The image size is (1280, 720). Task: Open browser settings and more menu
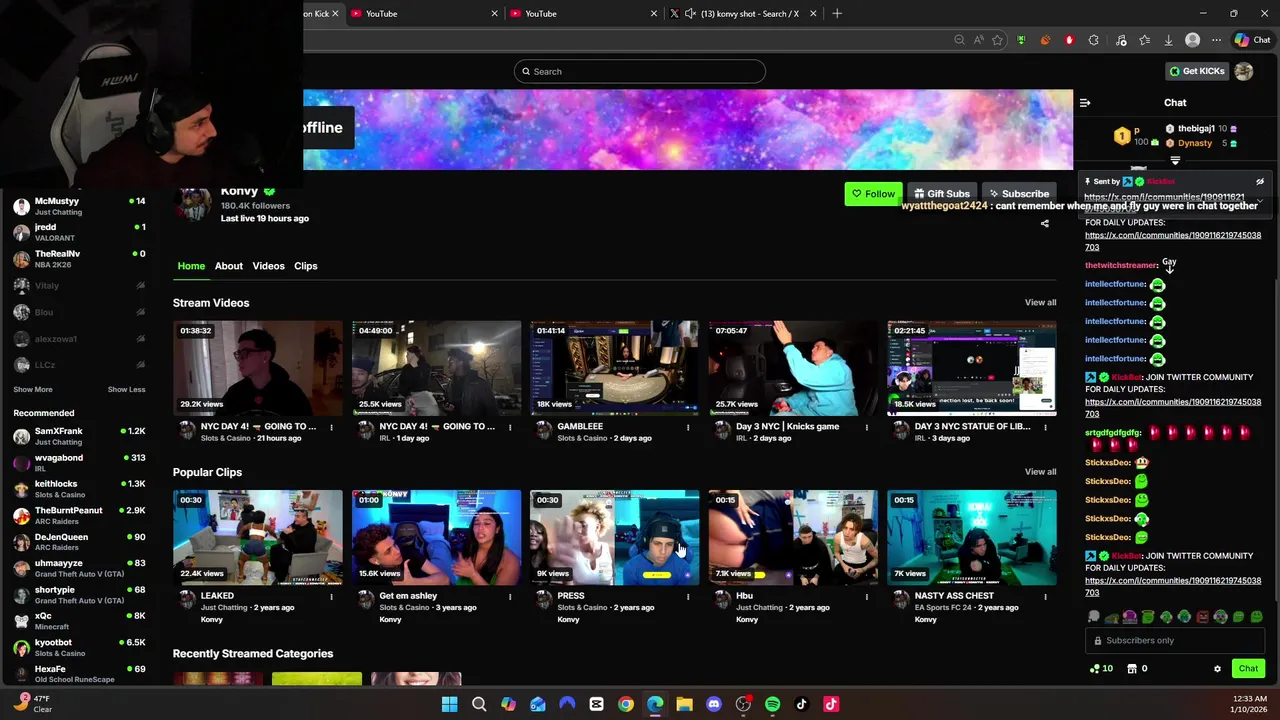click(x=1216, y=40)
